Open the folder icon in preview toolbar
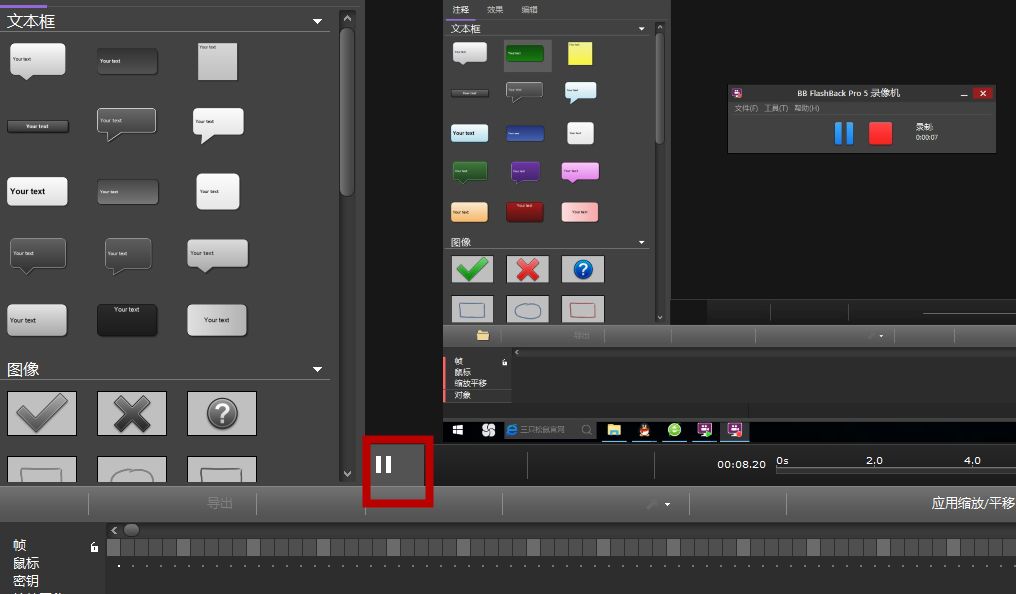Image resolution: width=1016 pixels, height=594 pixels. click(483, 335)
